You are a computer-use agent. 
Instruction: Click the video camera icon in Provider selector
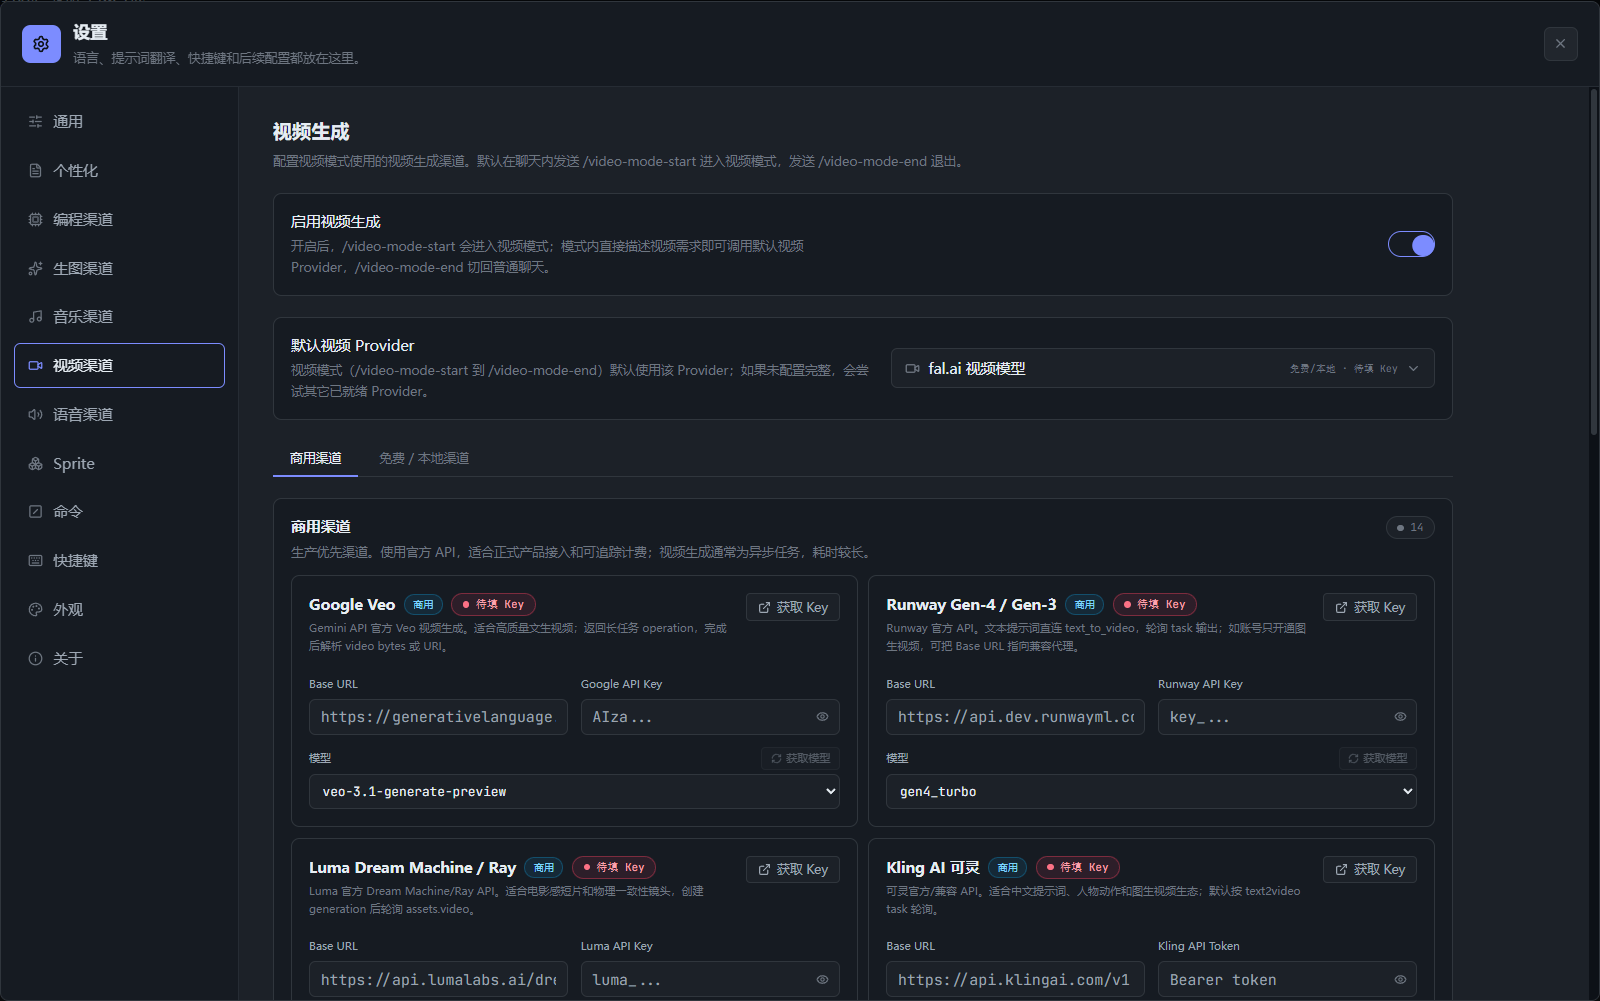tap(912, 369)
